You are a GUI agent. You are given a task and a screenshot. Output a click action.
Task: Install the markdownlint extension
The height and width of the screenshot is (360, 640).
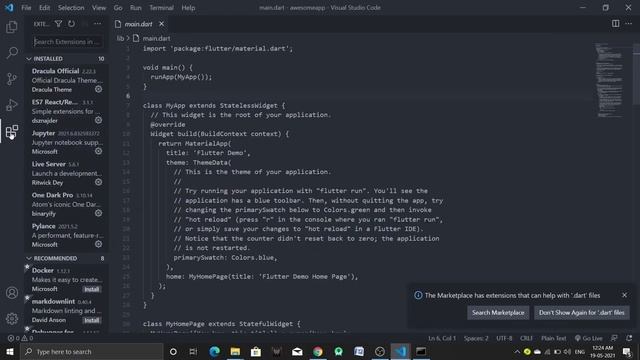pyautogui.click(x=91, y=320)
